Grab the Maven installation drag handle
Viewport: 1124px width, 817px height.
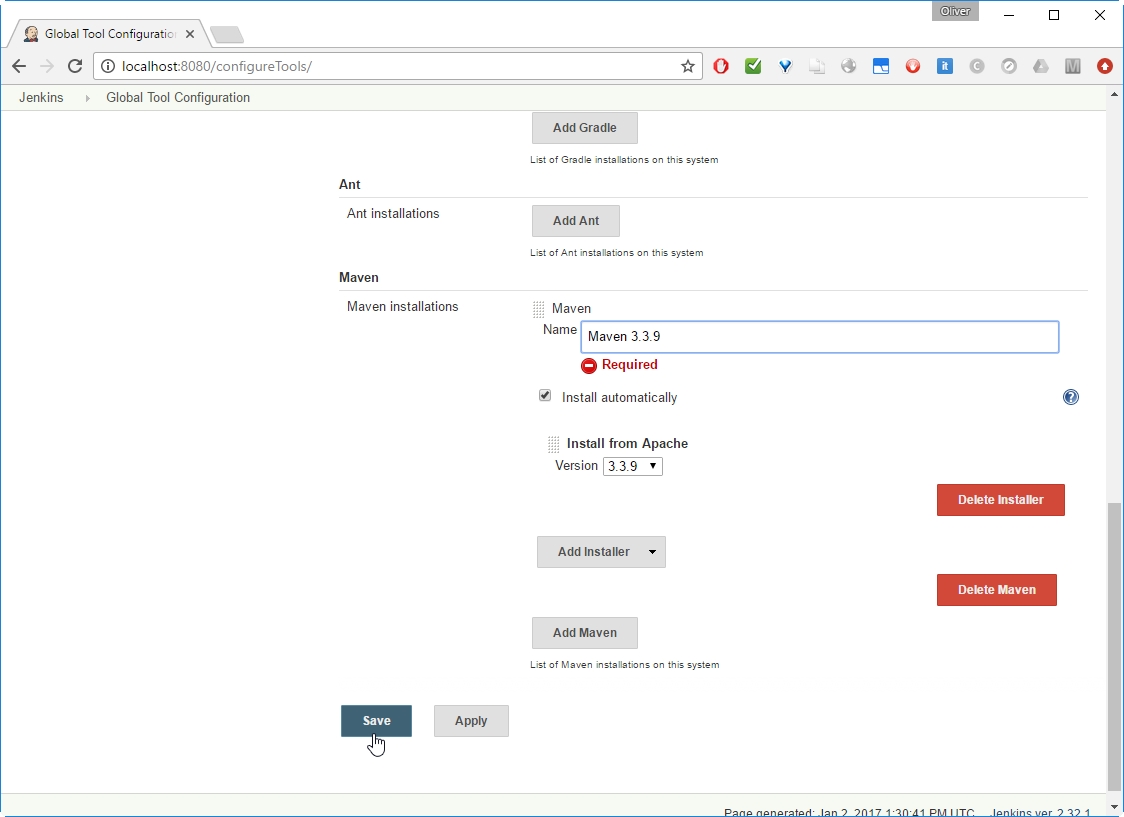539,310
